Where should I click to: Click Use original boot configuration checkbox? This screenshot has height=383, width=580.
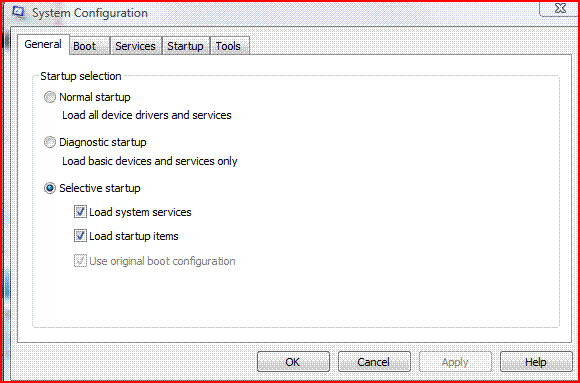point(80,261)
